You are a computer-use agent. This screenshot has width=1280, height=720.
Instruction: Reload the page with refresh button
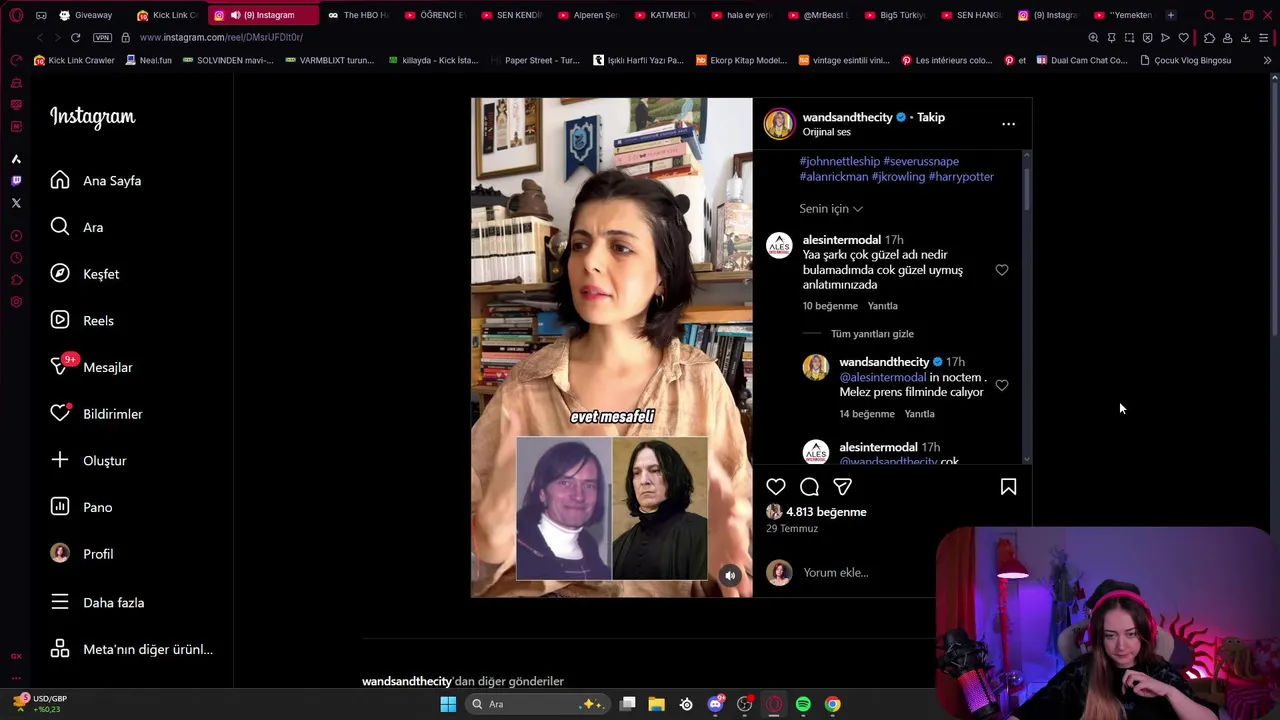pos(75,37)
